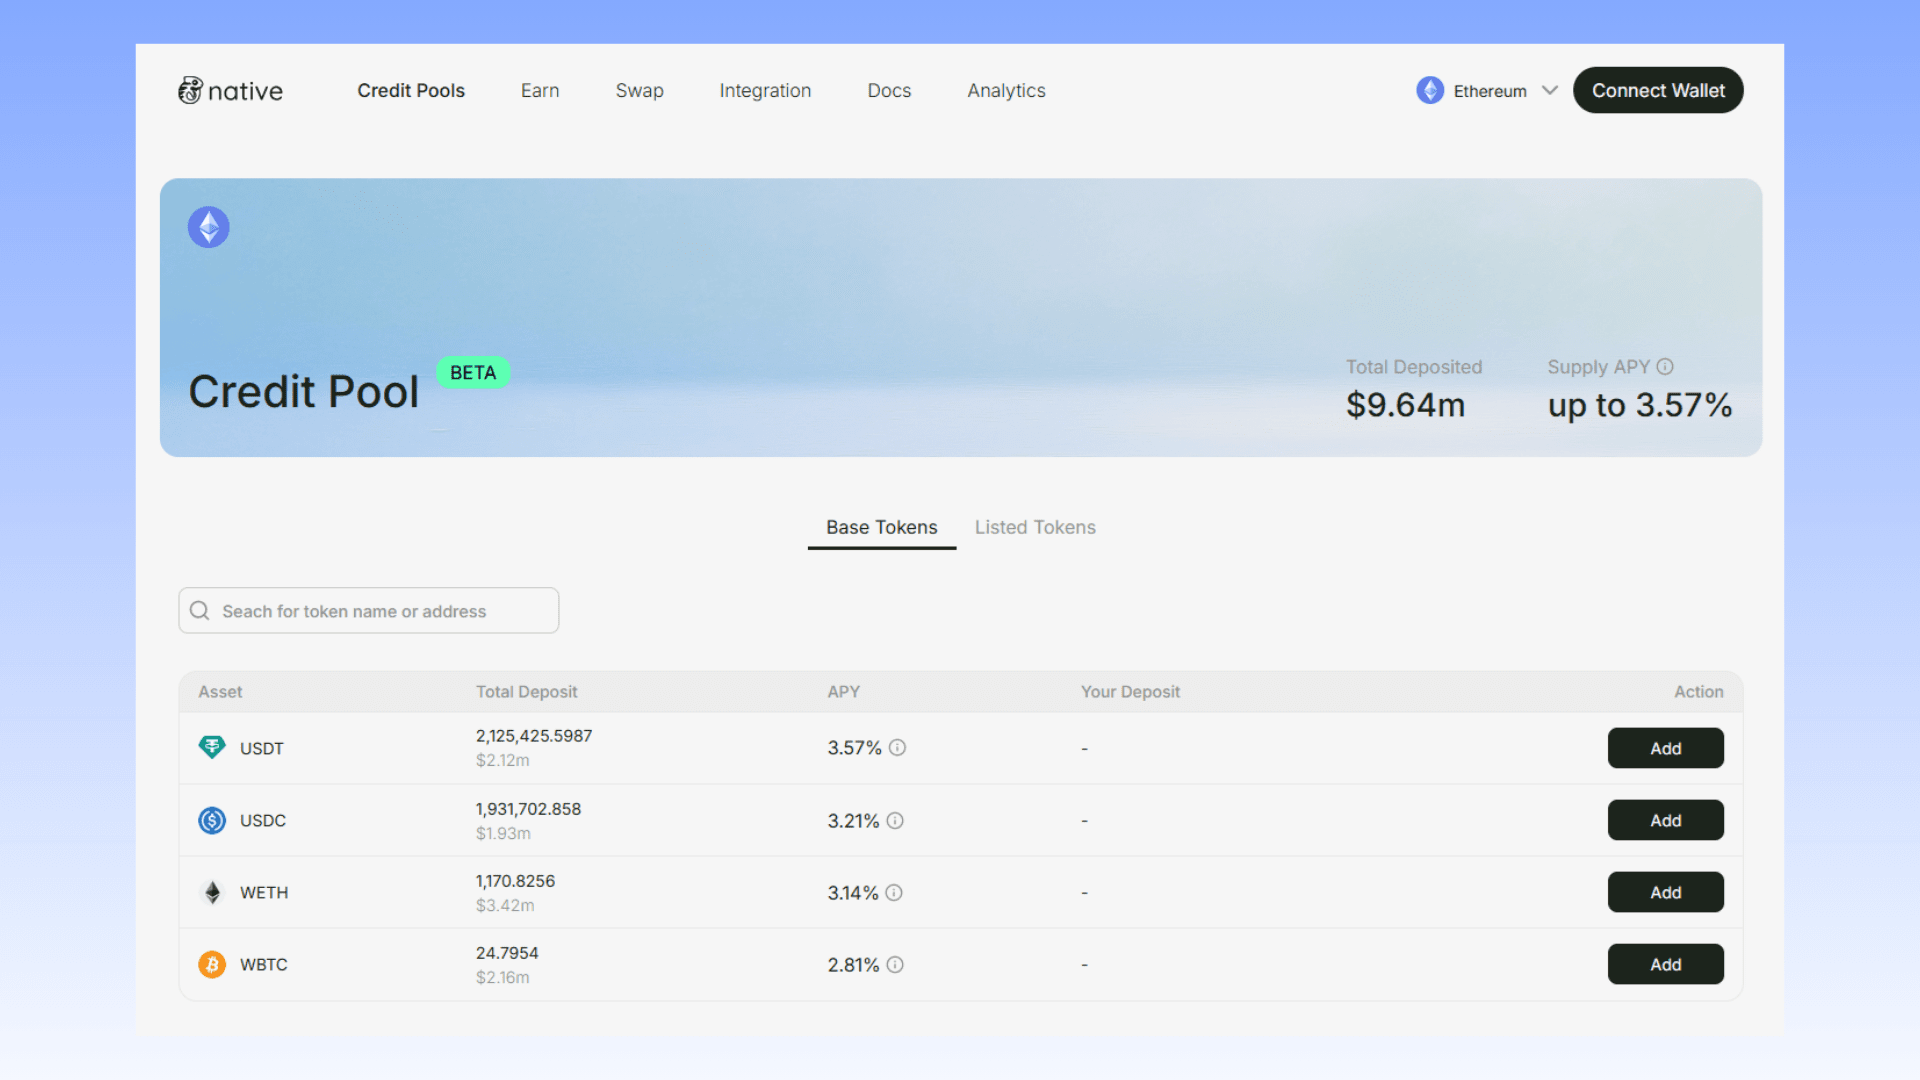Screen dimensions: 1920x1080
Task: Click the USDT token icon
Action: pos(212,748)
